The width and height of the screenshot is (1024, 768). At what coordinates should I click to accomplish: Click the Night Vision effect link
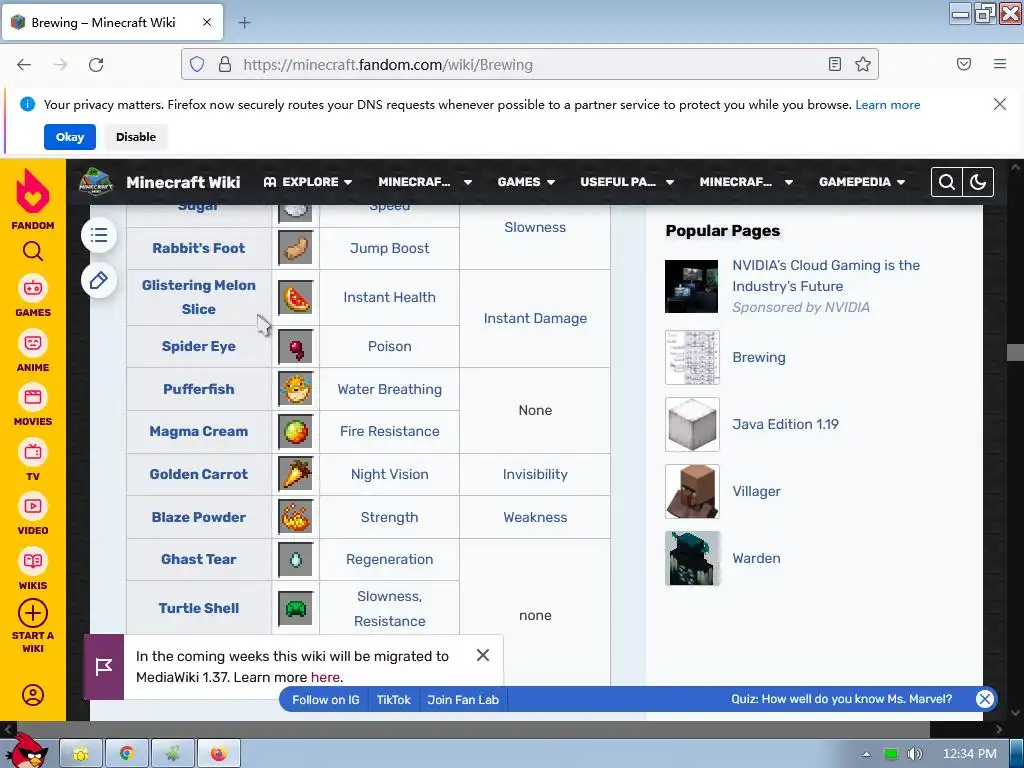click(390, 475)
